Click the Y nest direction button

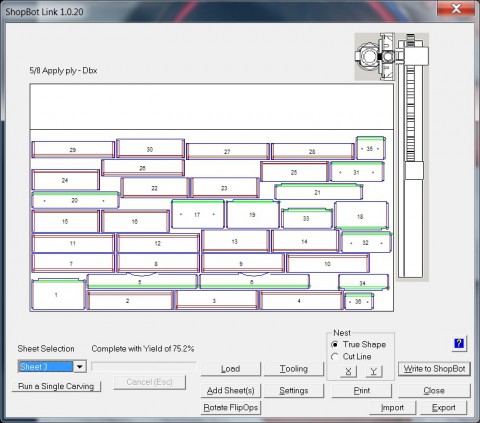pyautogui.click(x=374, y=371)
